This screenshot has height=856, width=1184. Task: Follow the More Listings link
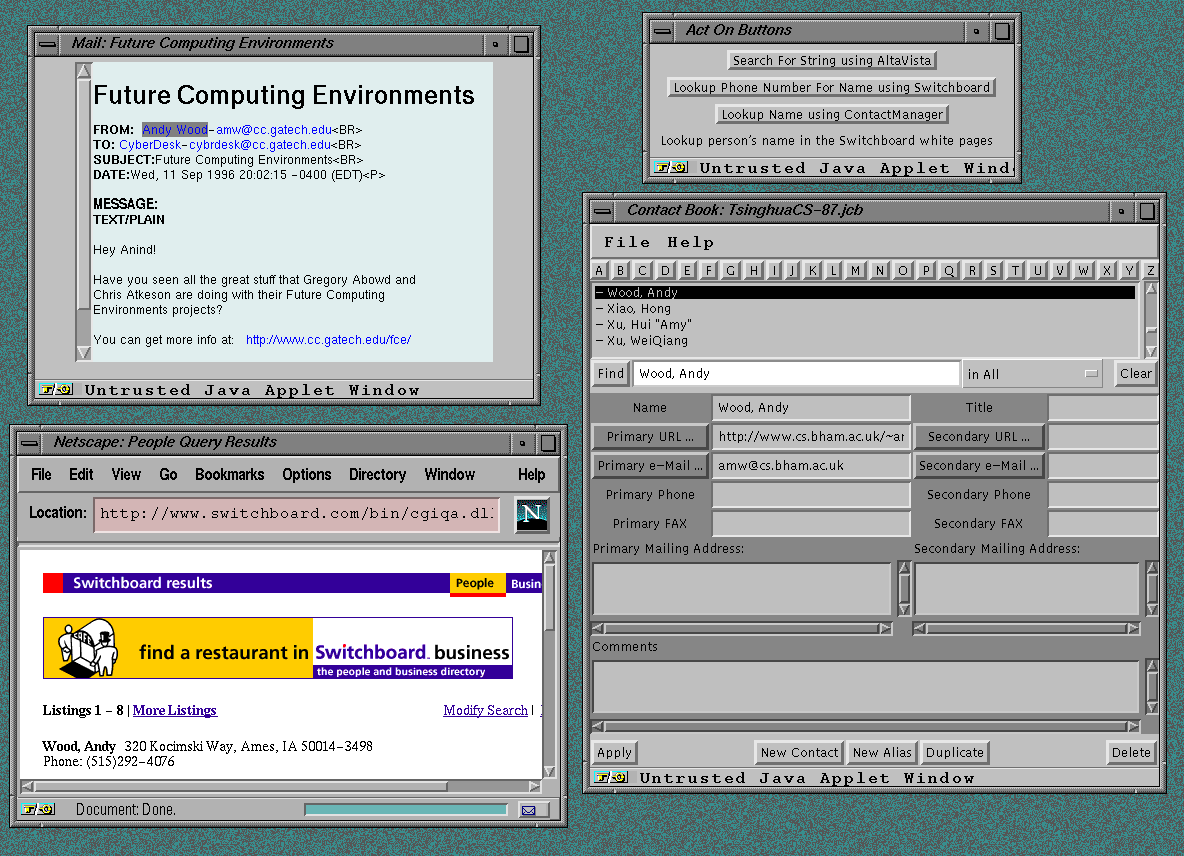(x=175, y=711)
